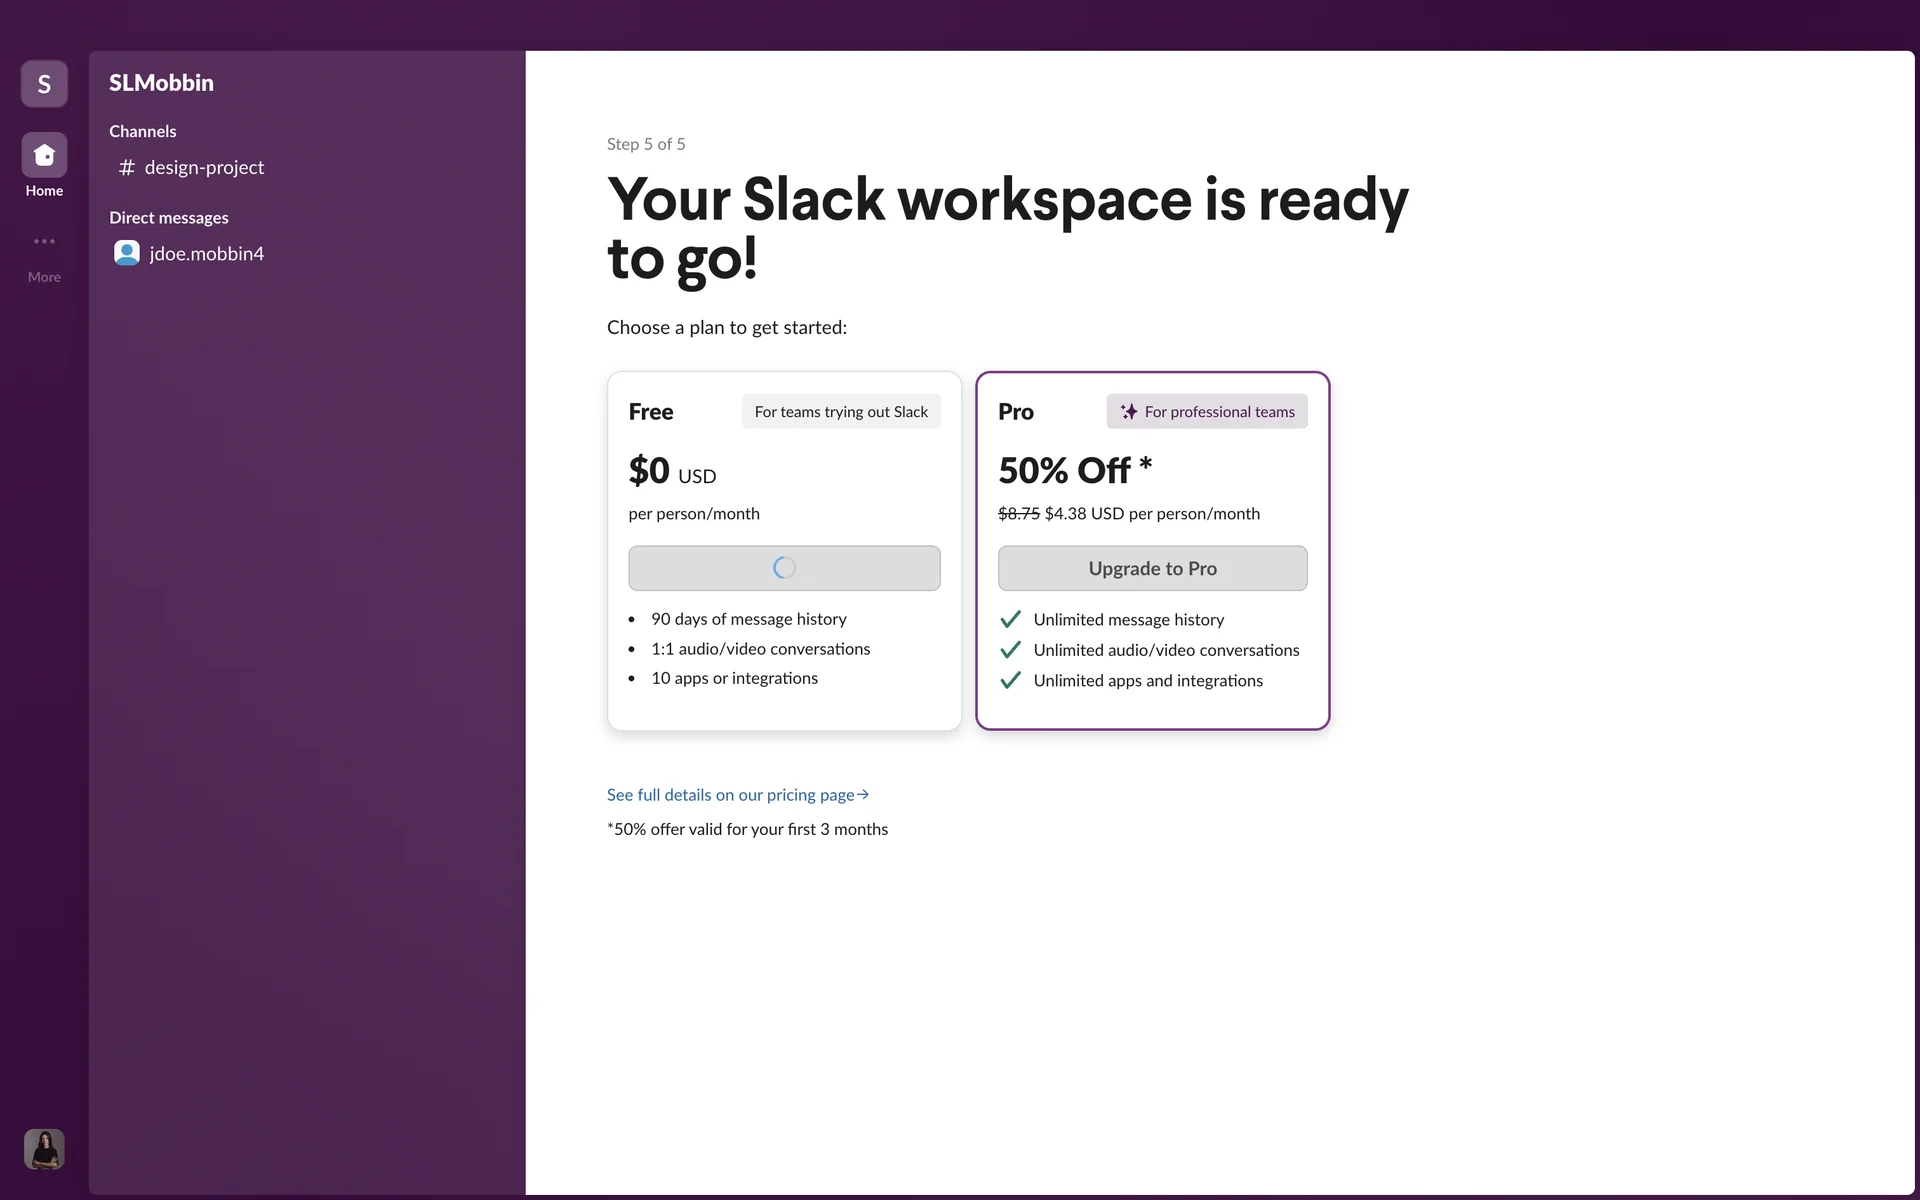Click the For teams trying out Slack badge
Screen dimensions: 1920x1200
click(840, 412)
